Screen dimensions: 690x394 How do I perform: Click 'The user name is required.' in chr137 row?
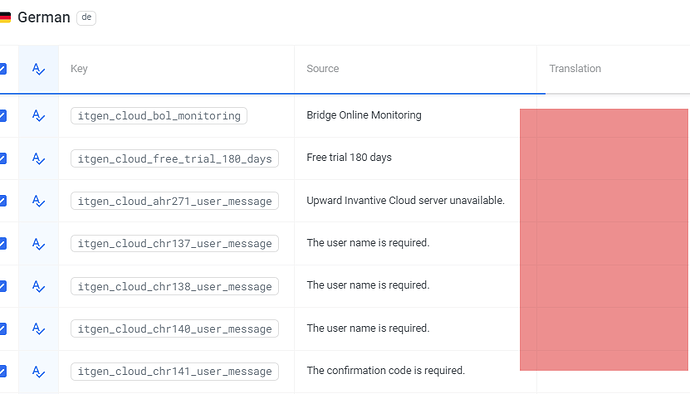[x=368, y=243]
